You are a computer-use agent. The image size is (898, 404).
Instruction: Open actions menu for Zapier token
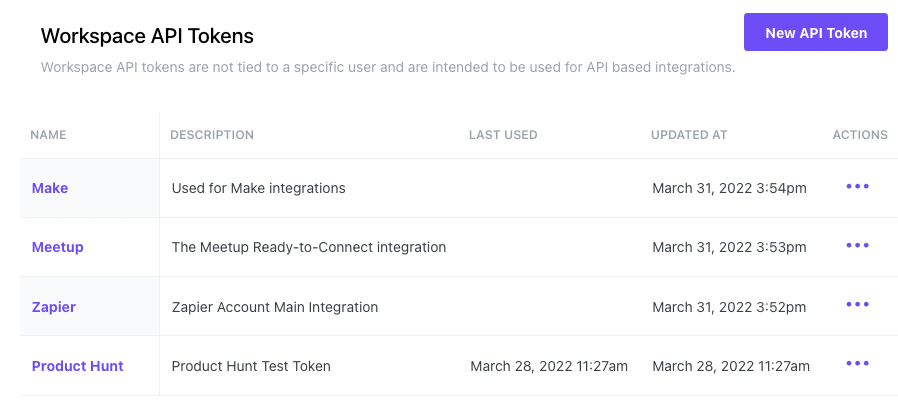(x=857, y=305)
